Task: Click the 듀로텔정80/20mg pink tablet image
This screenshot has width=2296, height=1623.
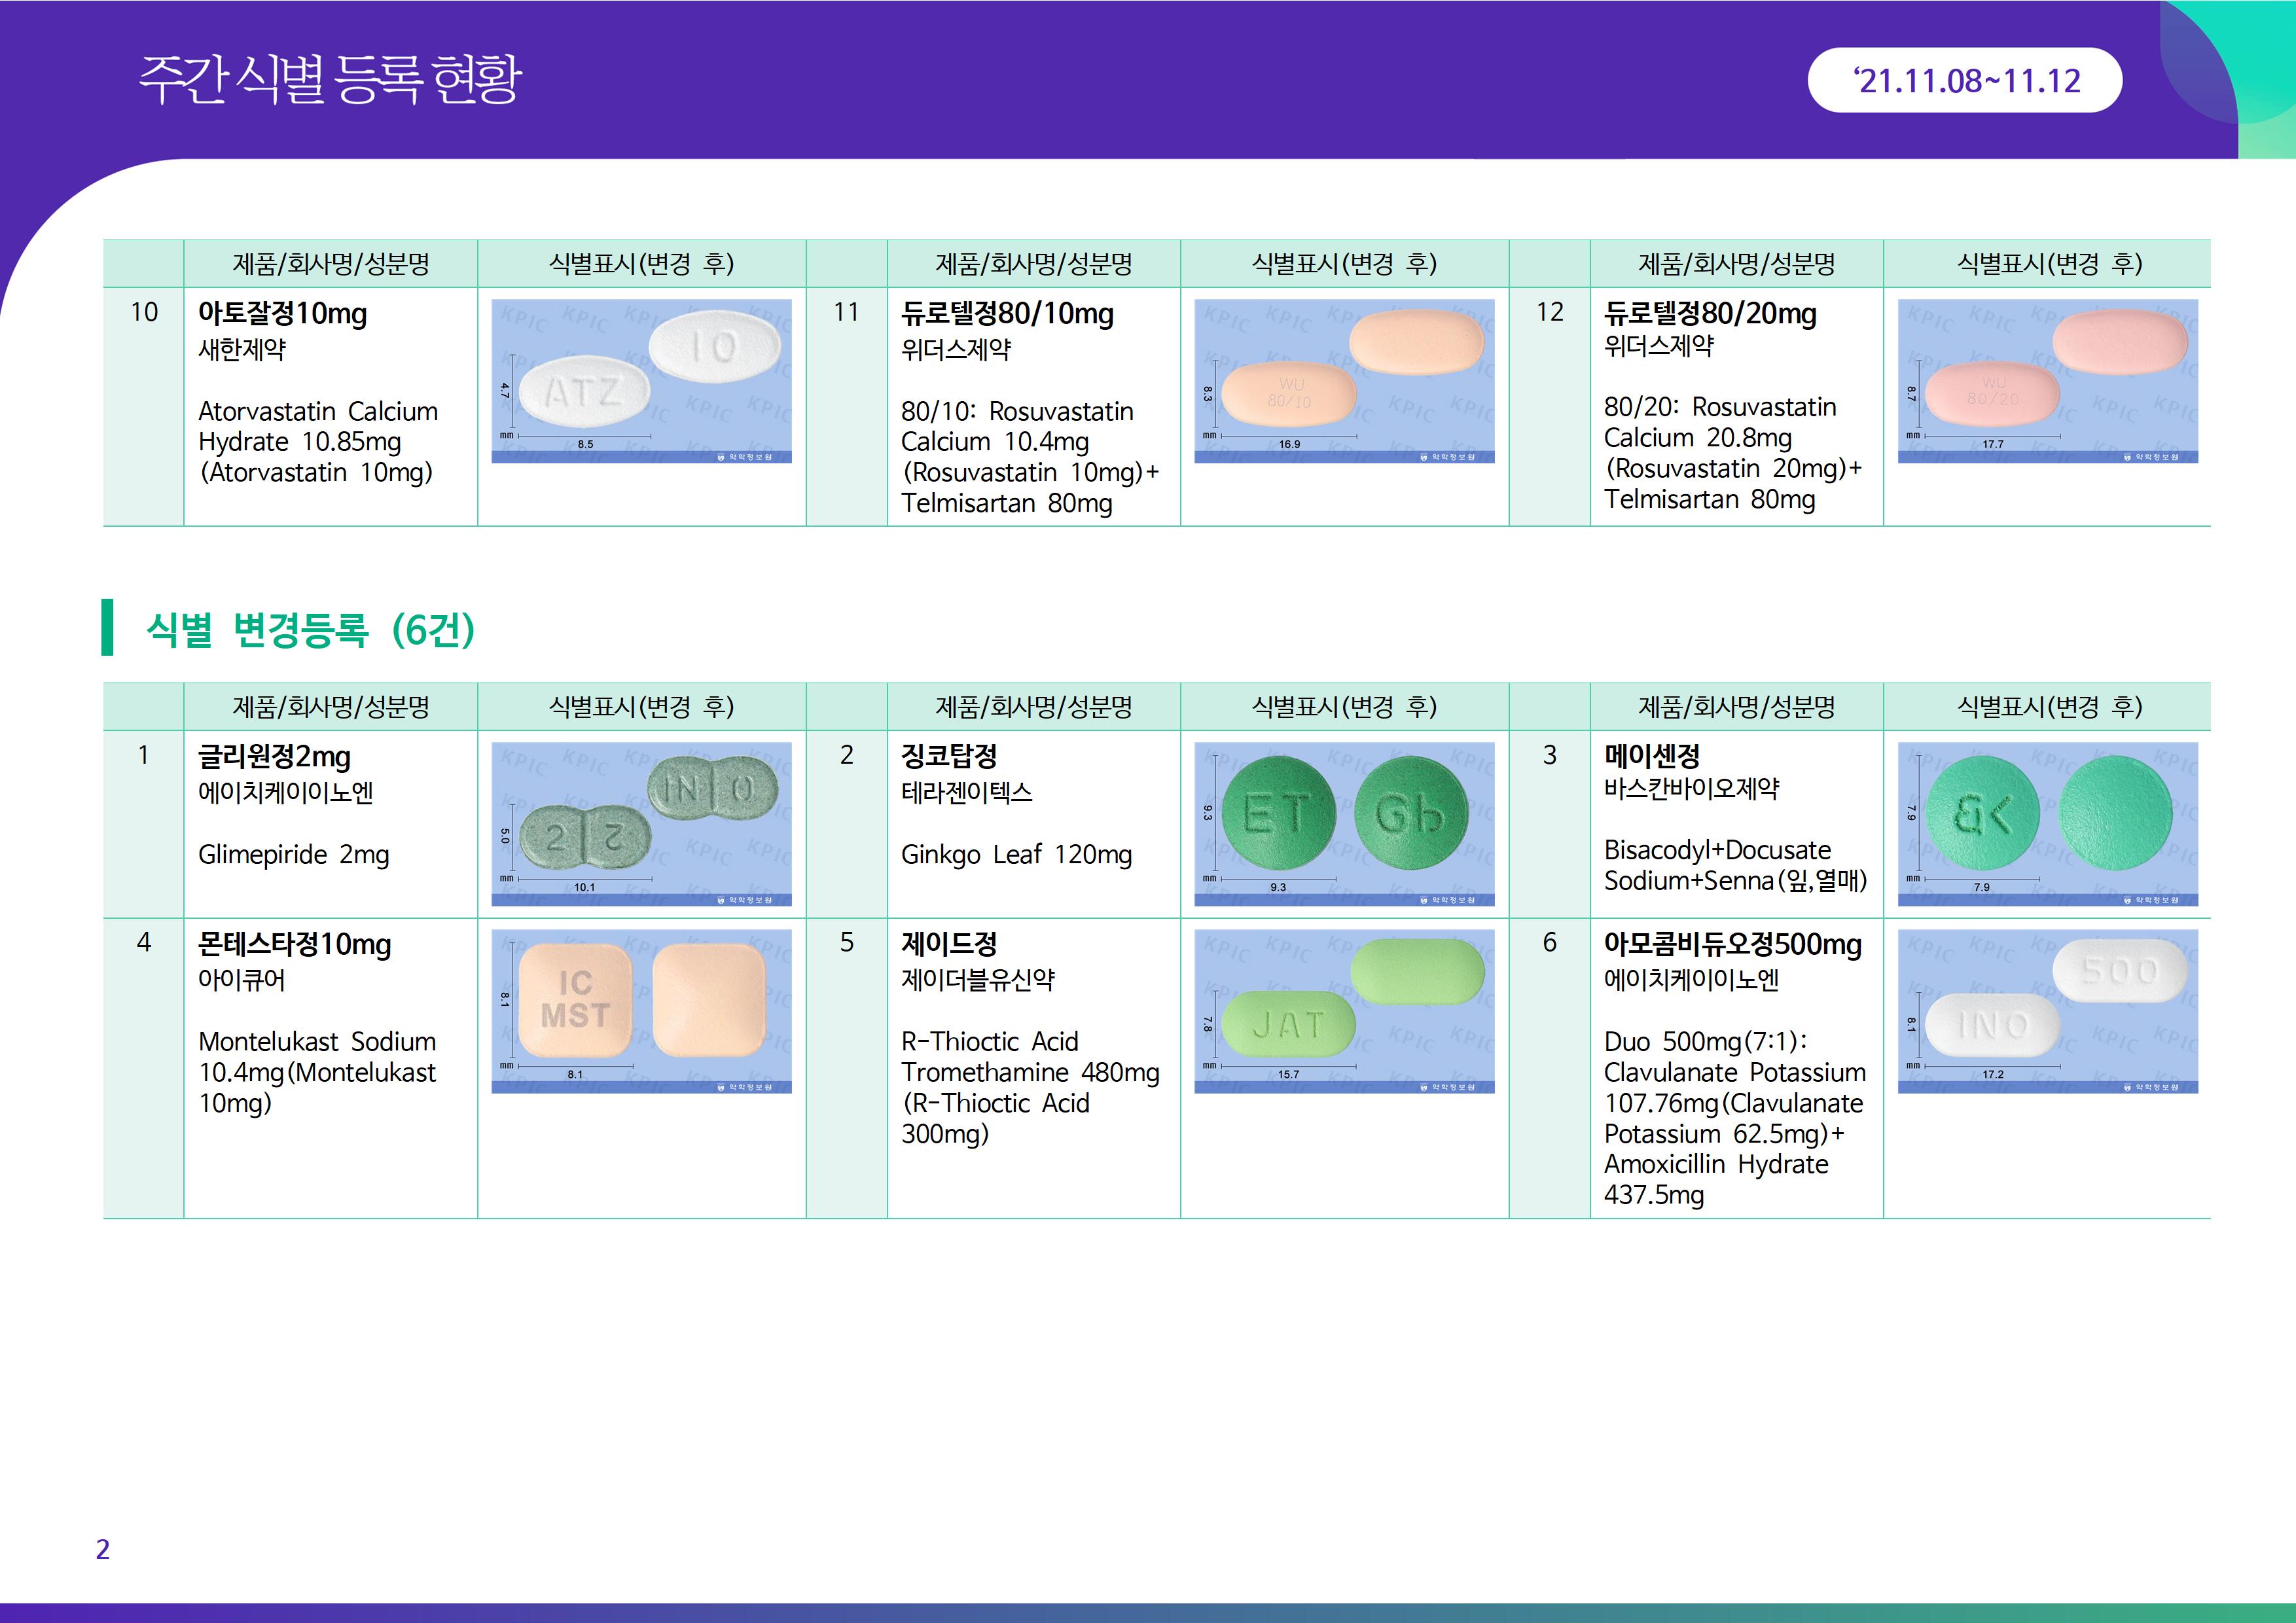Action: click(x=2047, y=381)
